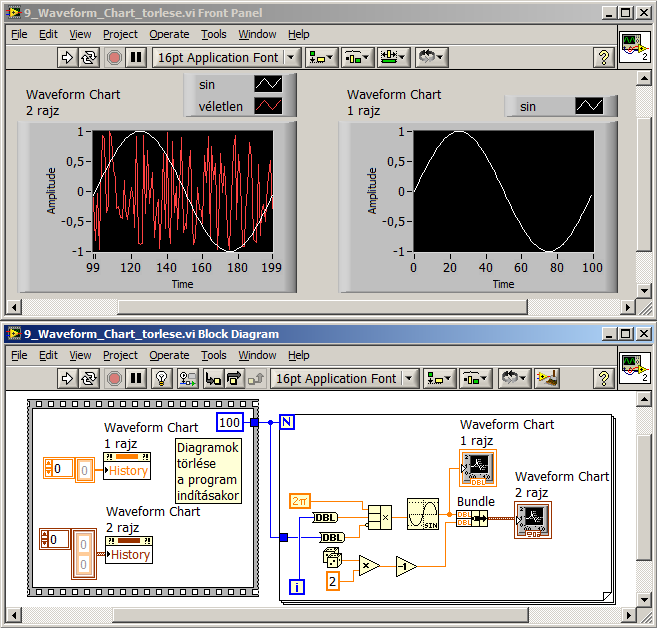Open Resize Objects dropdown in Front Panel
Image resolution: width=657 pixels, height=628 pixels.
point(393,57)
